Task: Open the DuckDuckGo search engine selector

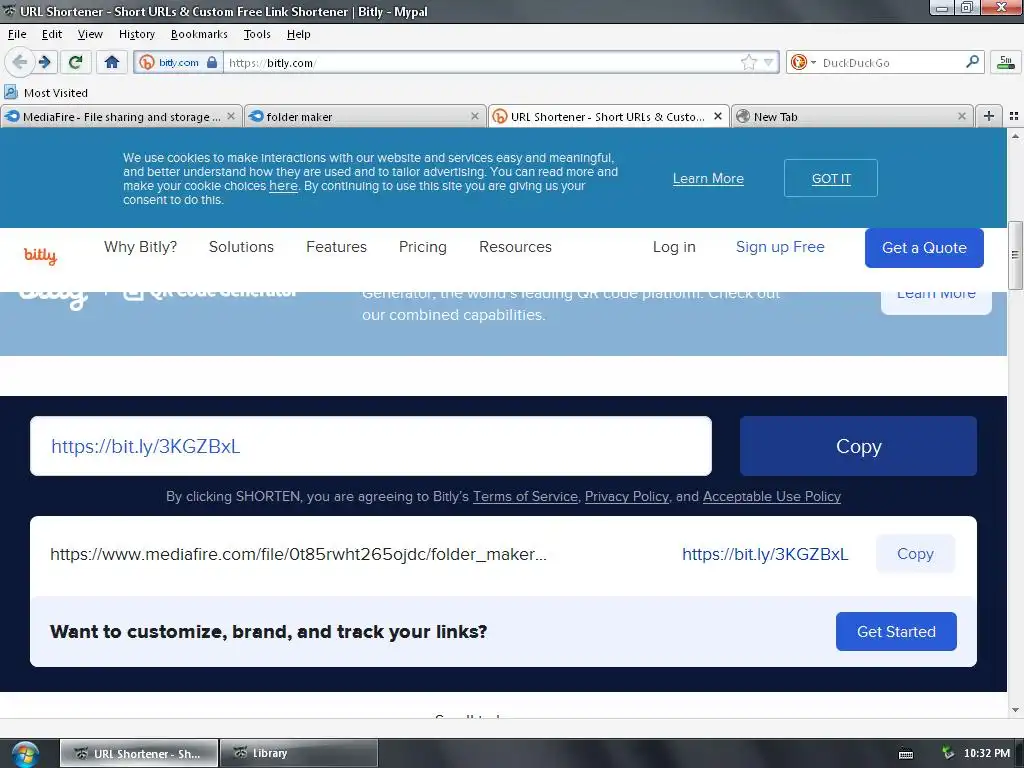Action: [803, 63]
